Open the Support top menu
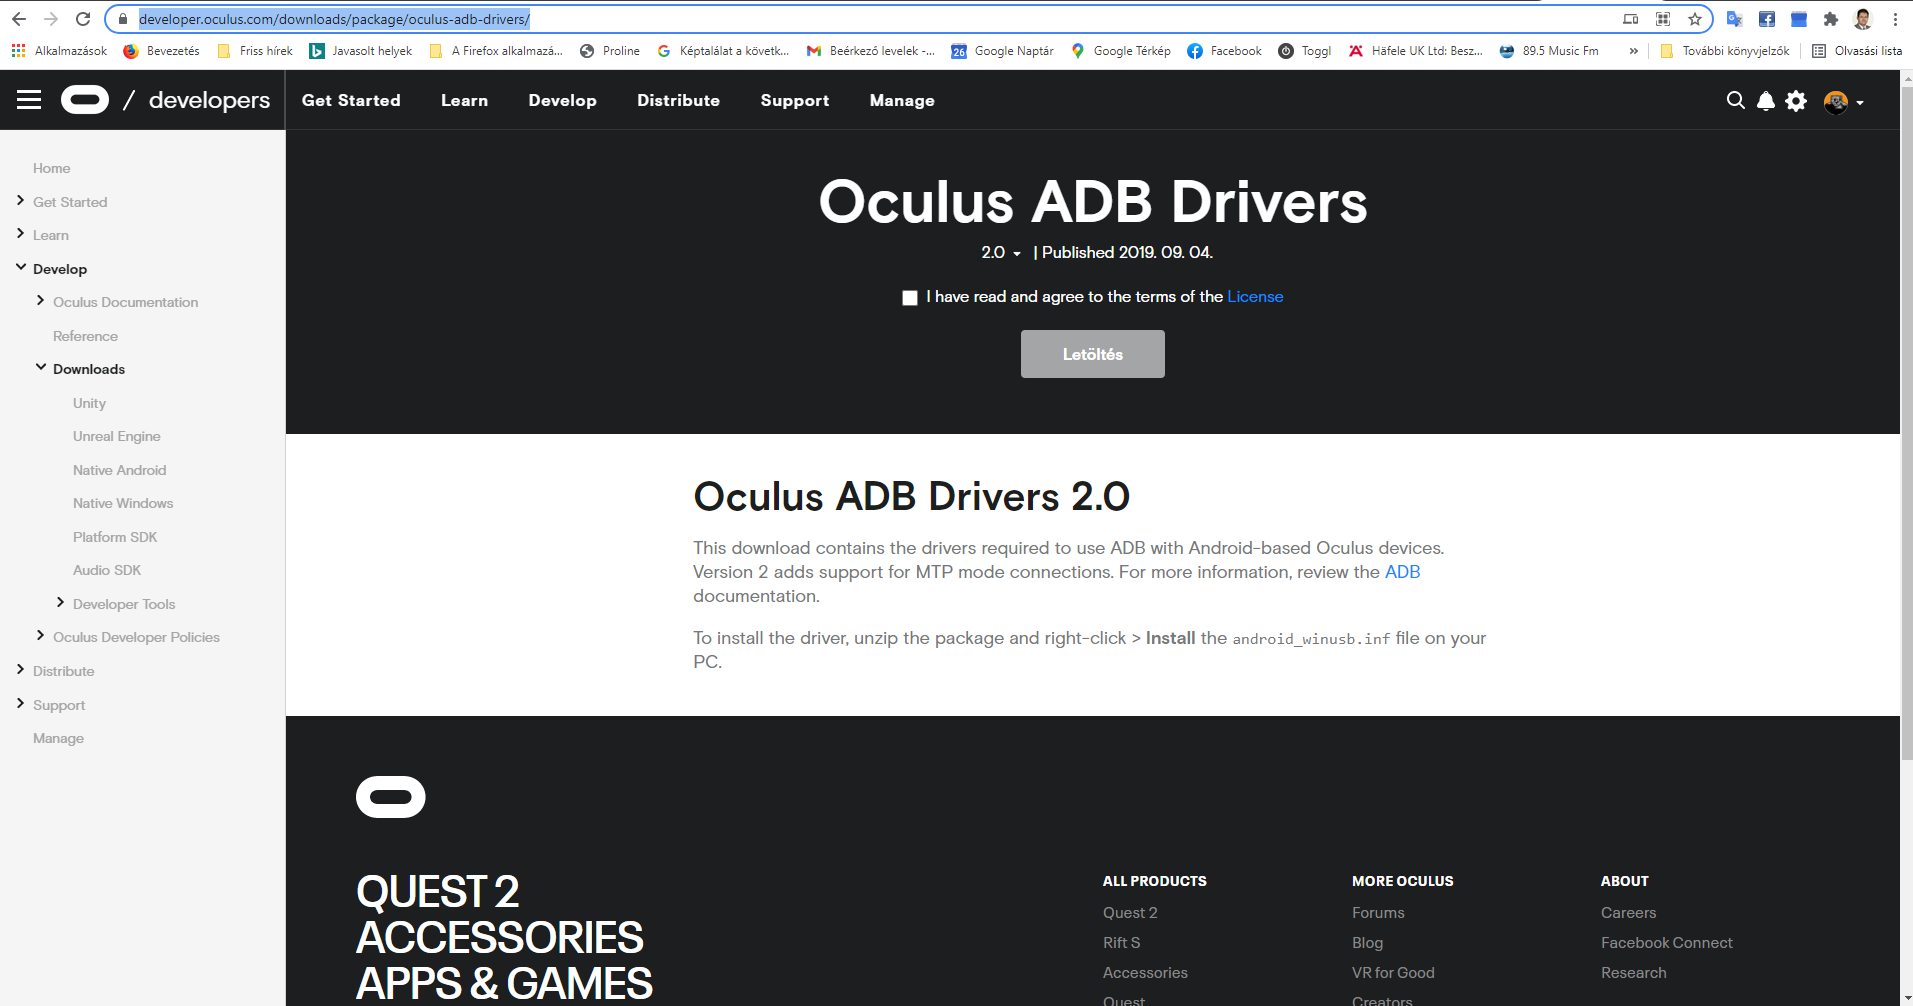This screenshot has height=1006, width=1913. pyautogui.click(x=795, y=100)
